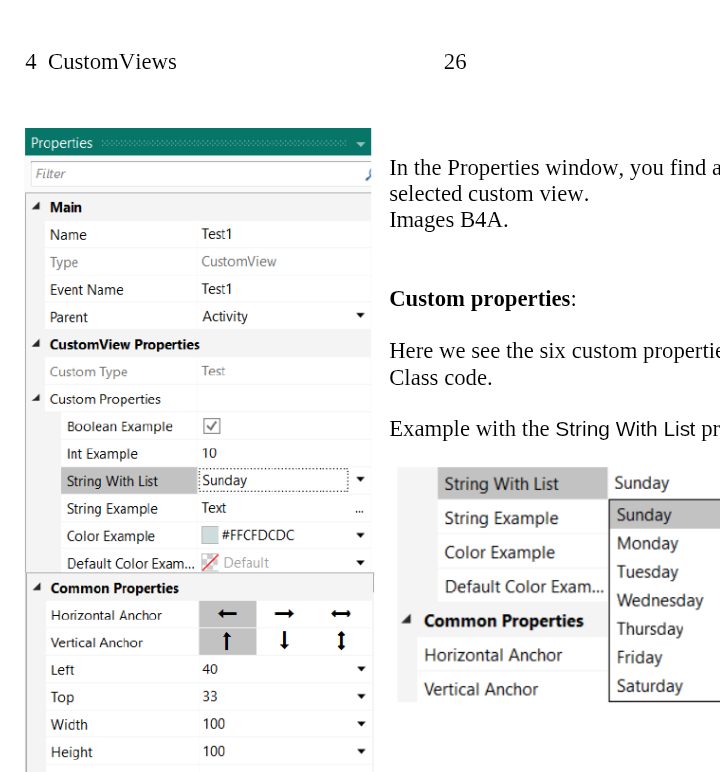Set Horizontal Anchor to left
720x772 pixels.
[228, 614]
